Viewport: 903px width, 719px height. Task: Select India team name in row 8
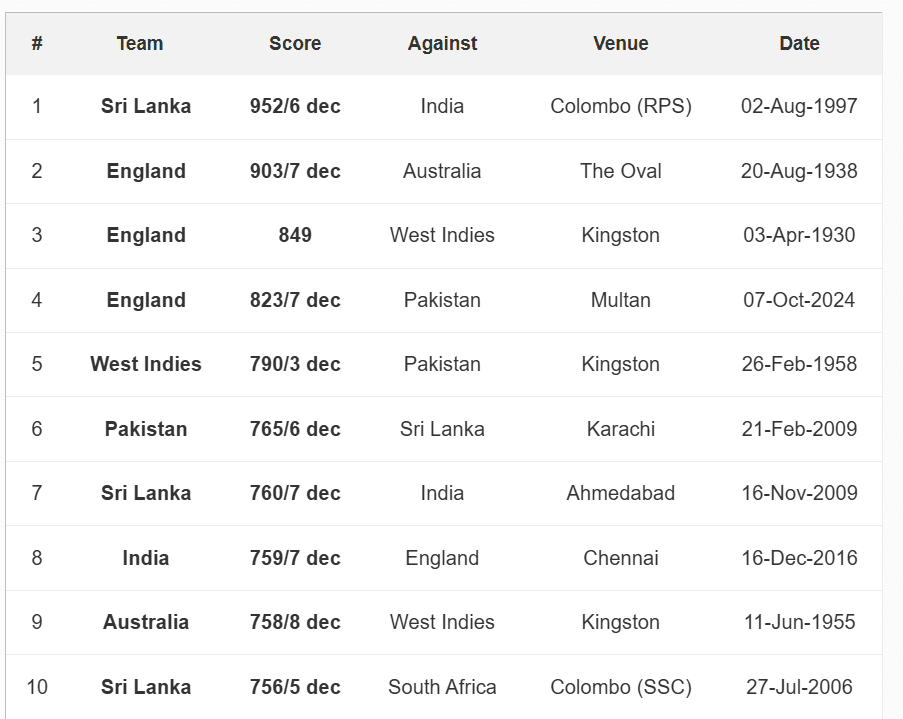[x=146, y=558]
